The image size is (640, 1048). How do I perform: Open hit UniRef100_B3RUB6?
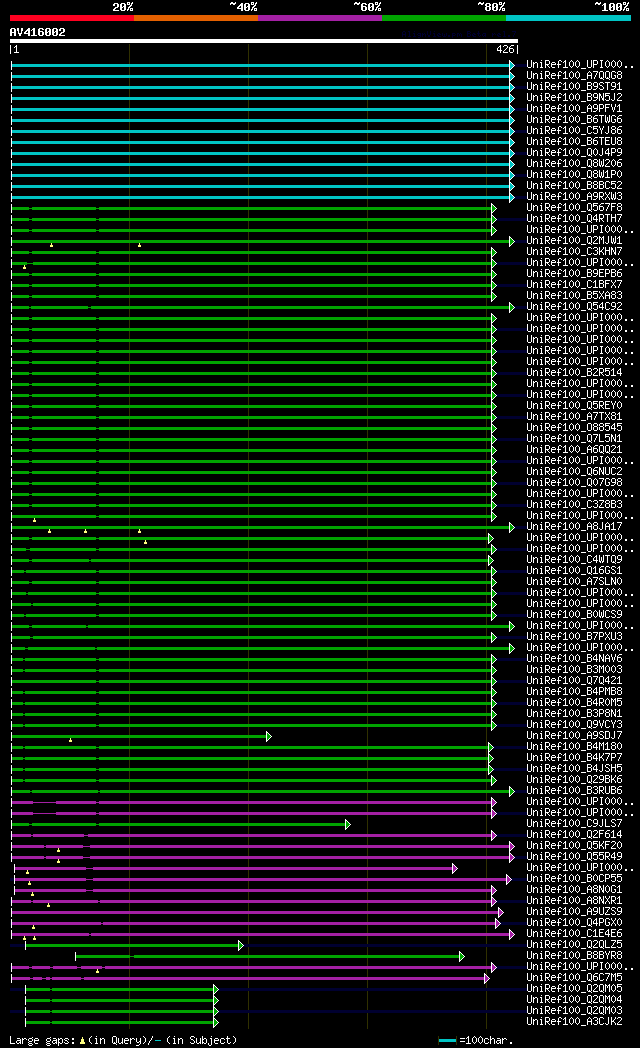(574, 790)
